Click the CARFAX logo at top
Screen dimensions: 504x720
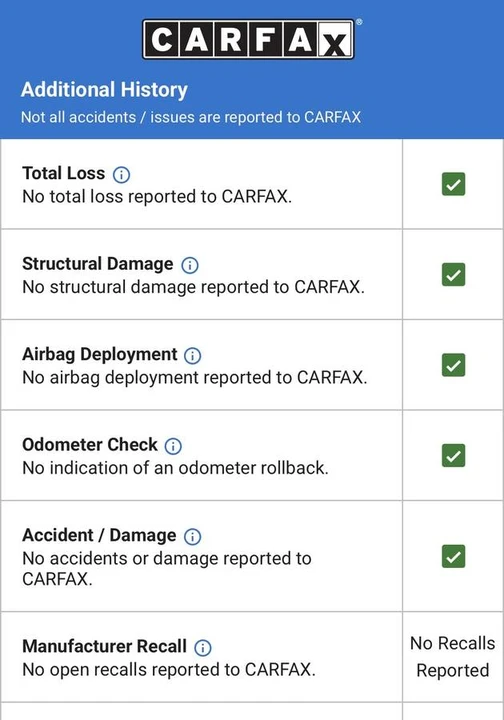[248, 39]
